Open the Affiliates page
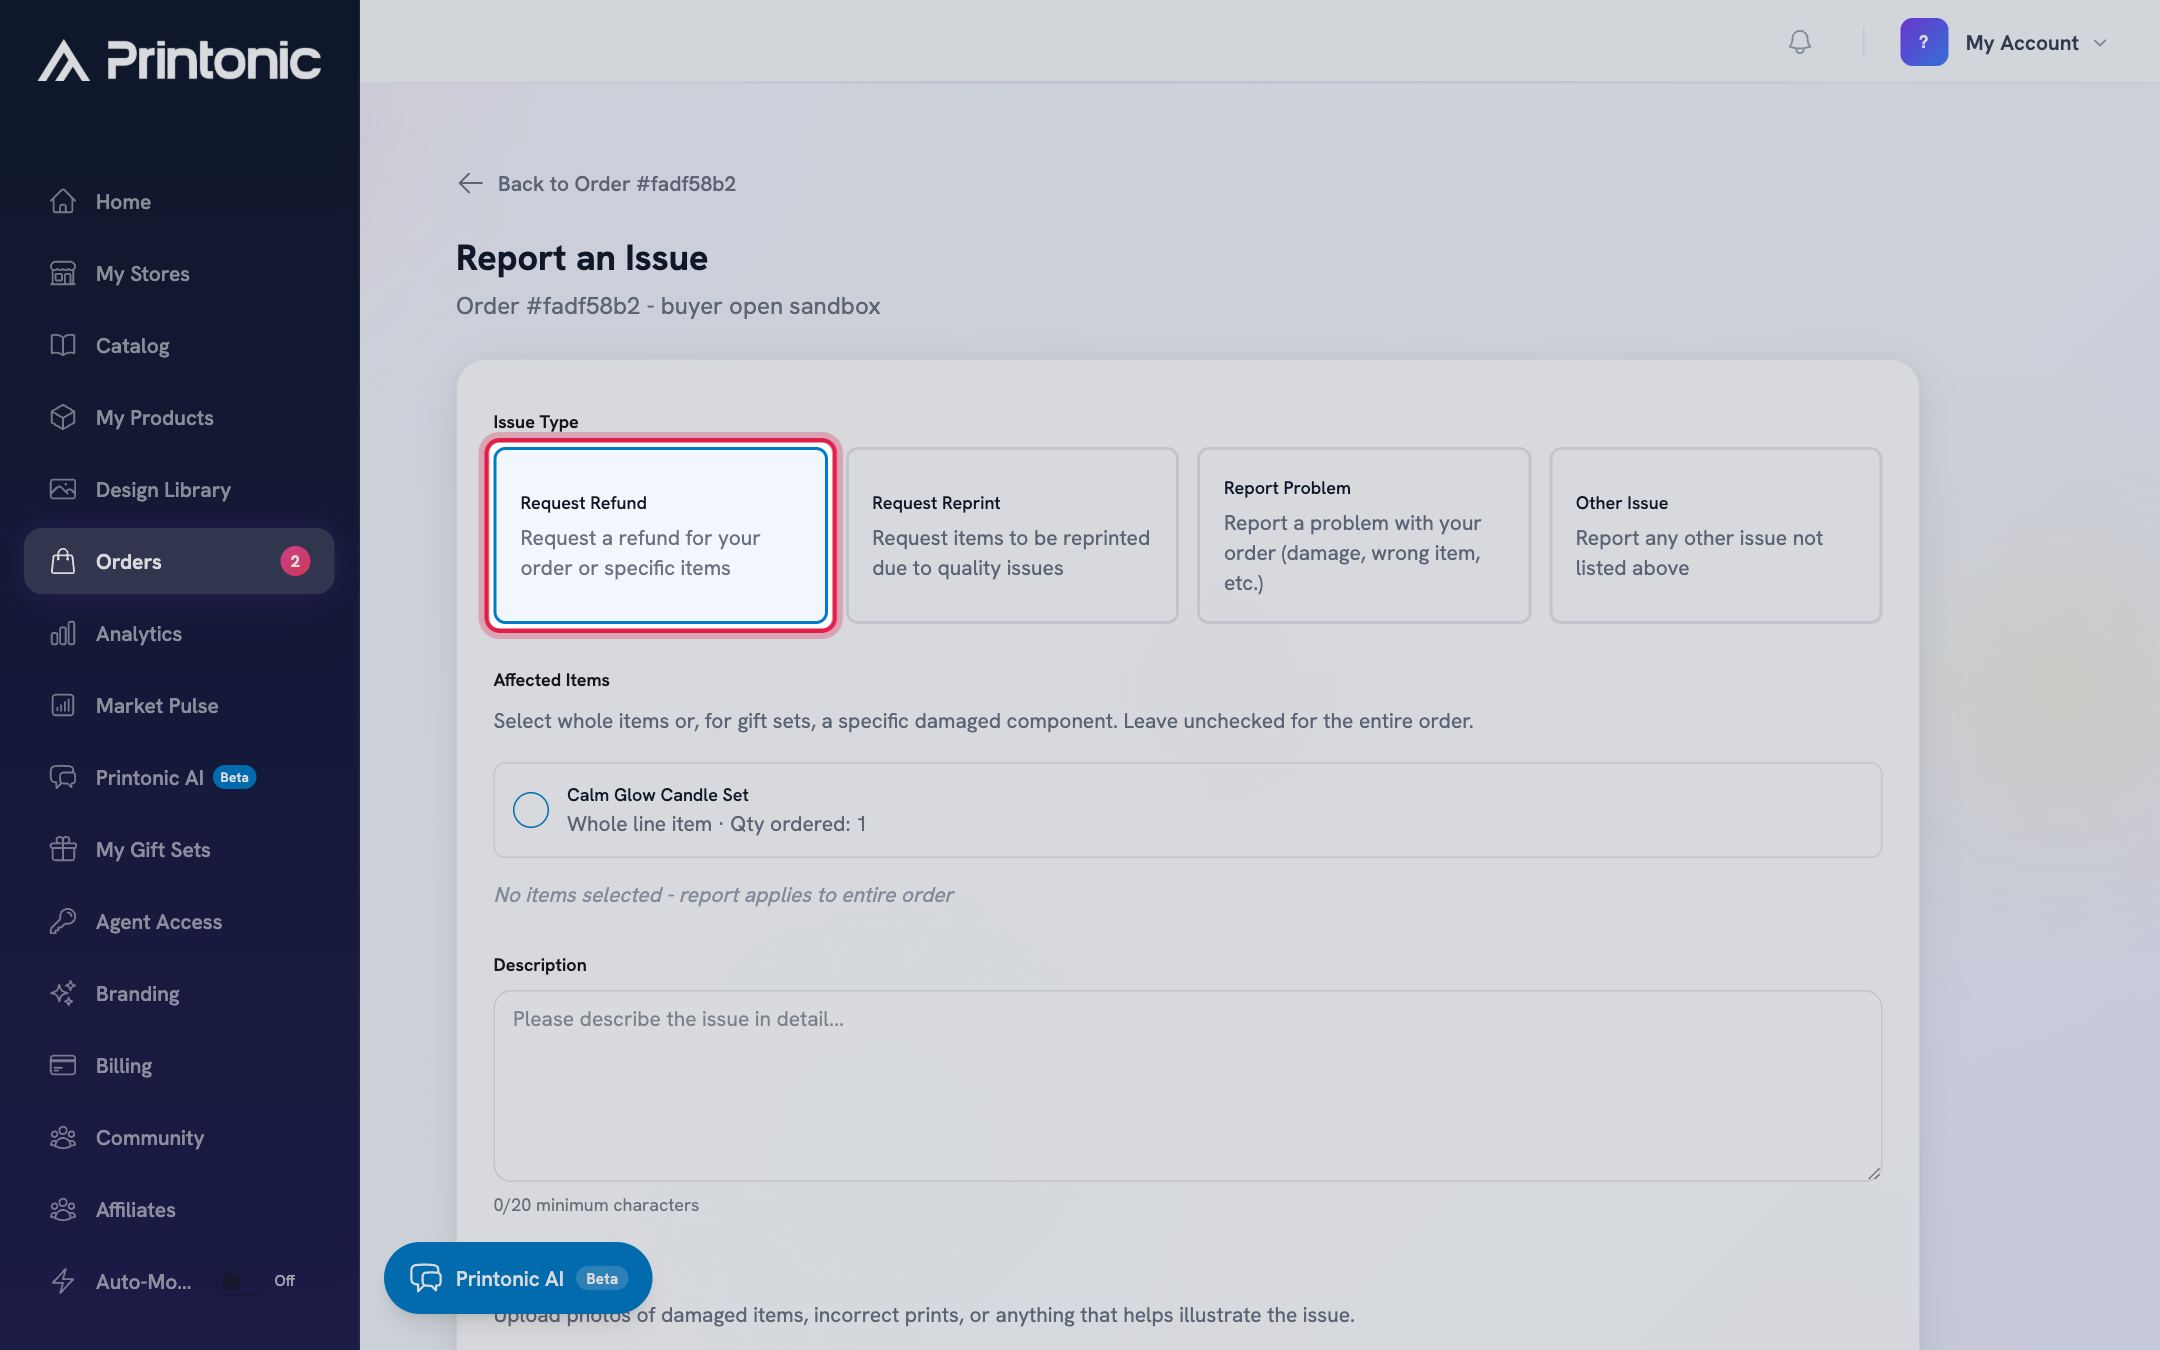The width and height of the screenshot is (2160, 1350). coord(179,1209)
